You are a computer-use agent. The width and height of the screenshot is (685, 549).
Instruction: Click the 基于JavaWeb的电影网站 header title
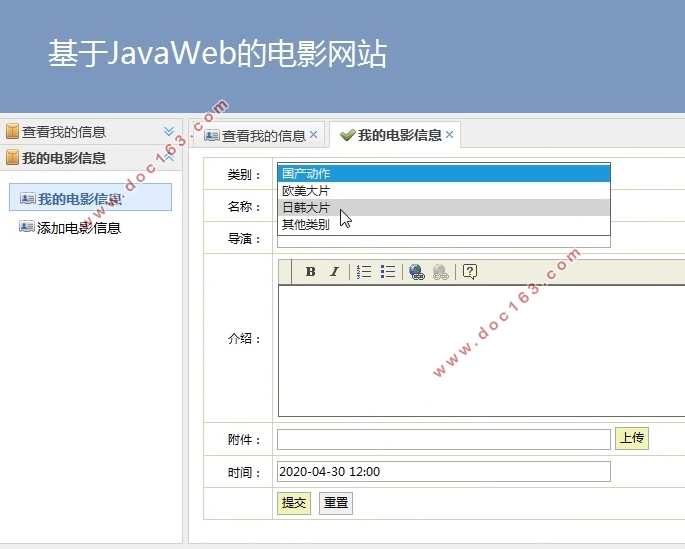218,54
